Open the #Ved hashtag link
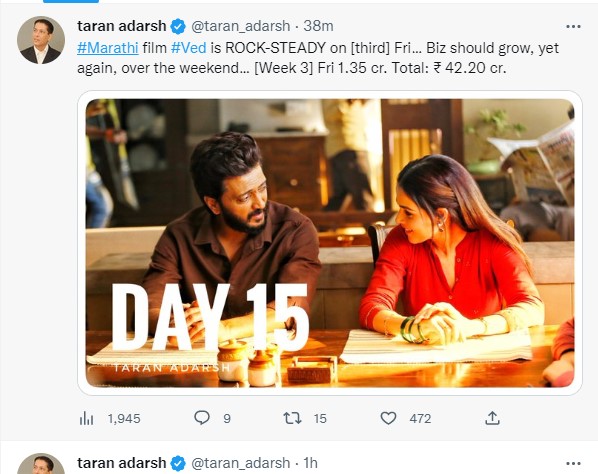The height and width of the screenshot is (474, 598). pos(188,48)
